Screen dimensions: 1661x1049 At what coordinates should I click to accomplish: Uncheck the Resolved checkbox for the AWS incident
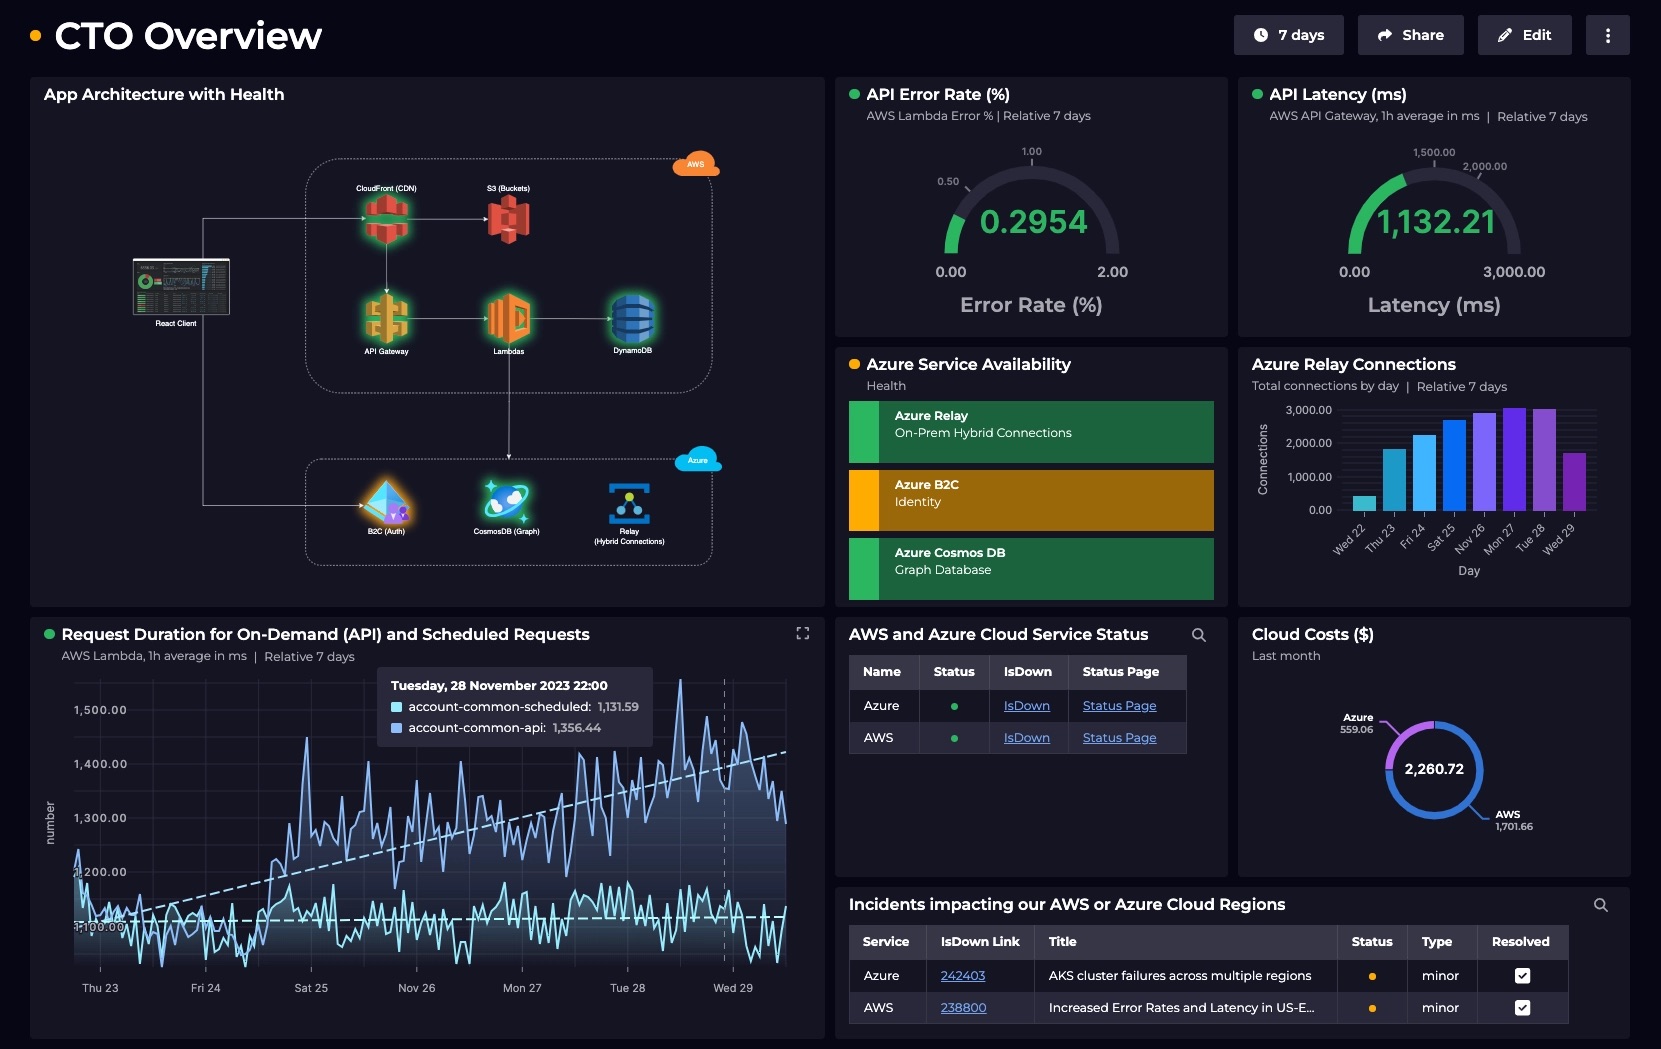point(1523,1008)
